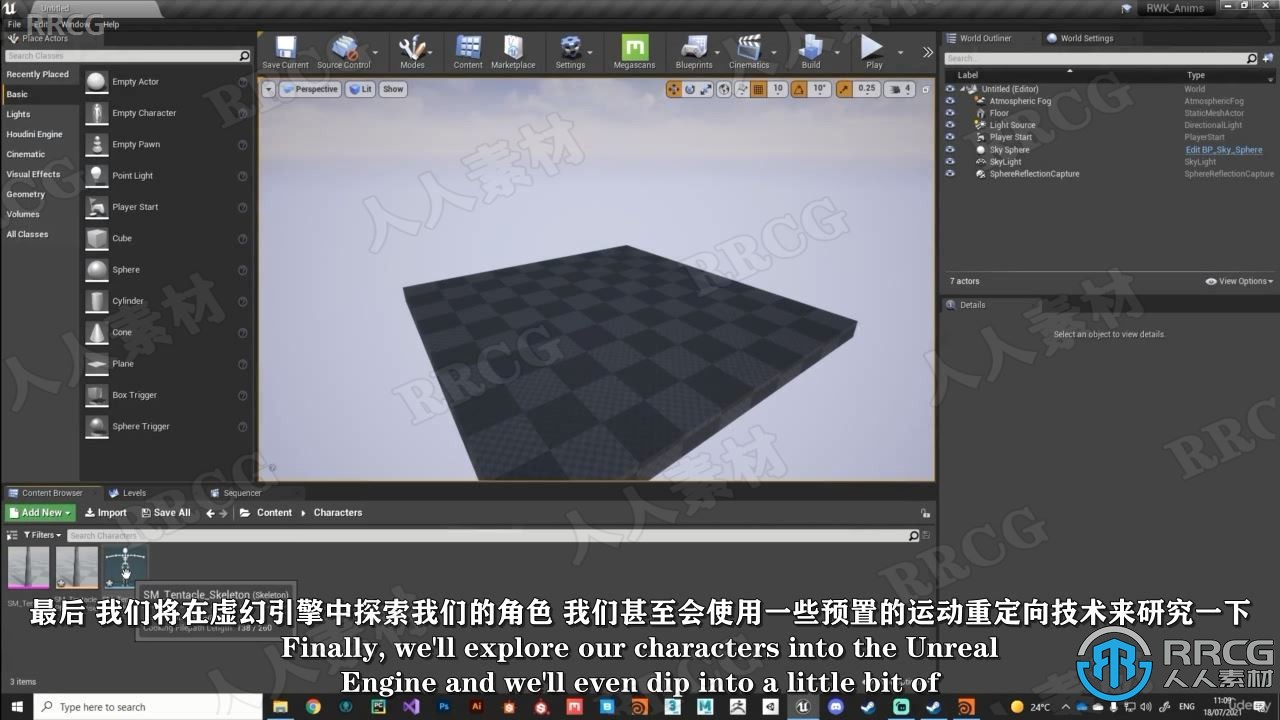
Task: Open the Modes toolbar button
Action: point(412,51)
